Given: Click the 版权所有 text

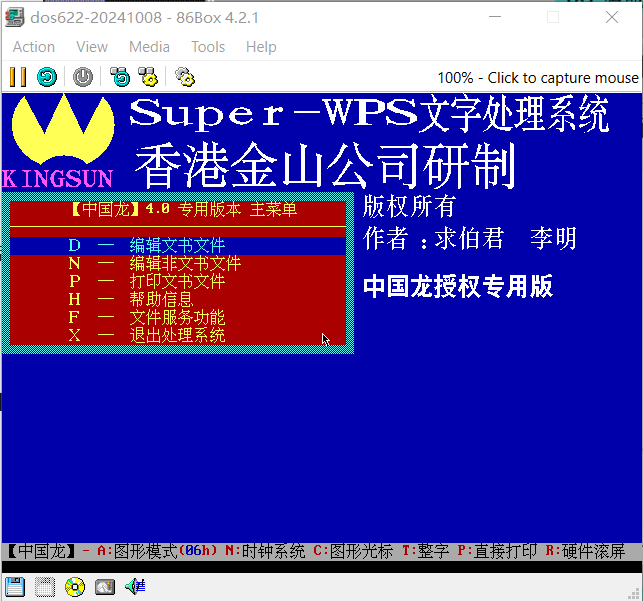Looking at the screenshot, I should pos(409,206).
